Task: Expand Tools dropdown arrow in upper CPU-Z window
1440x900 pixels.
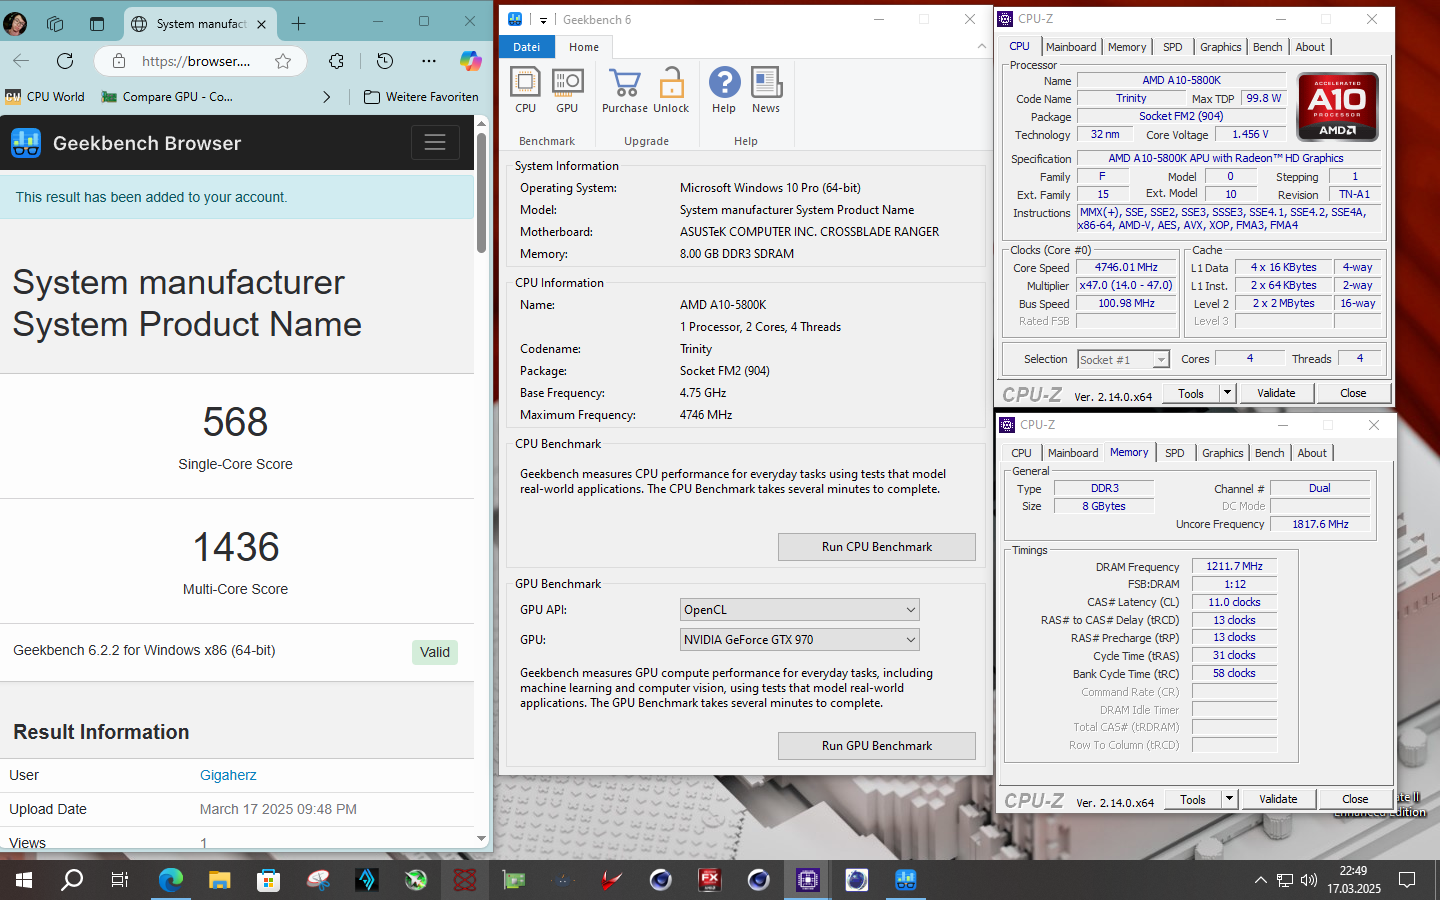Action: [1228, 394]
